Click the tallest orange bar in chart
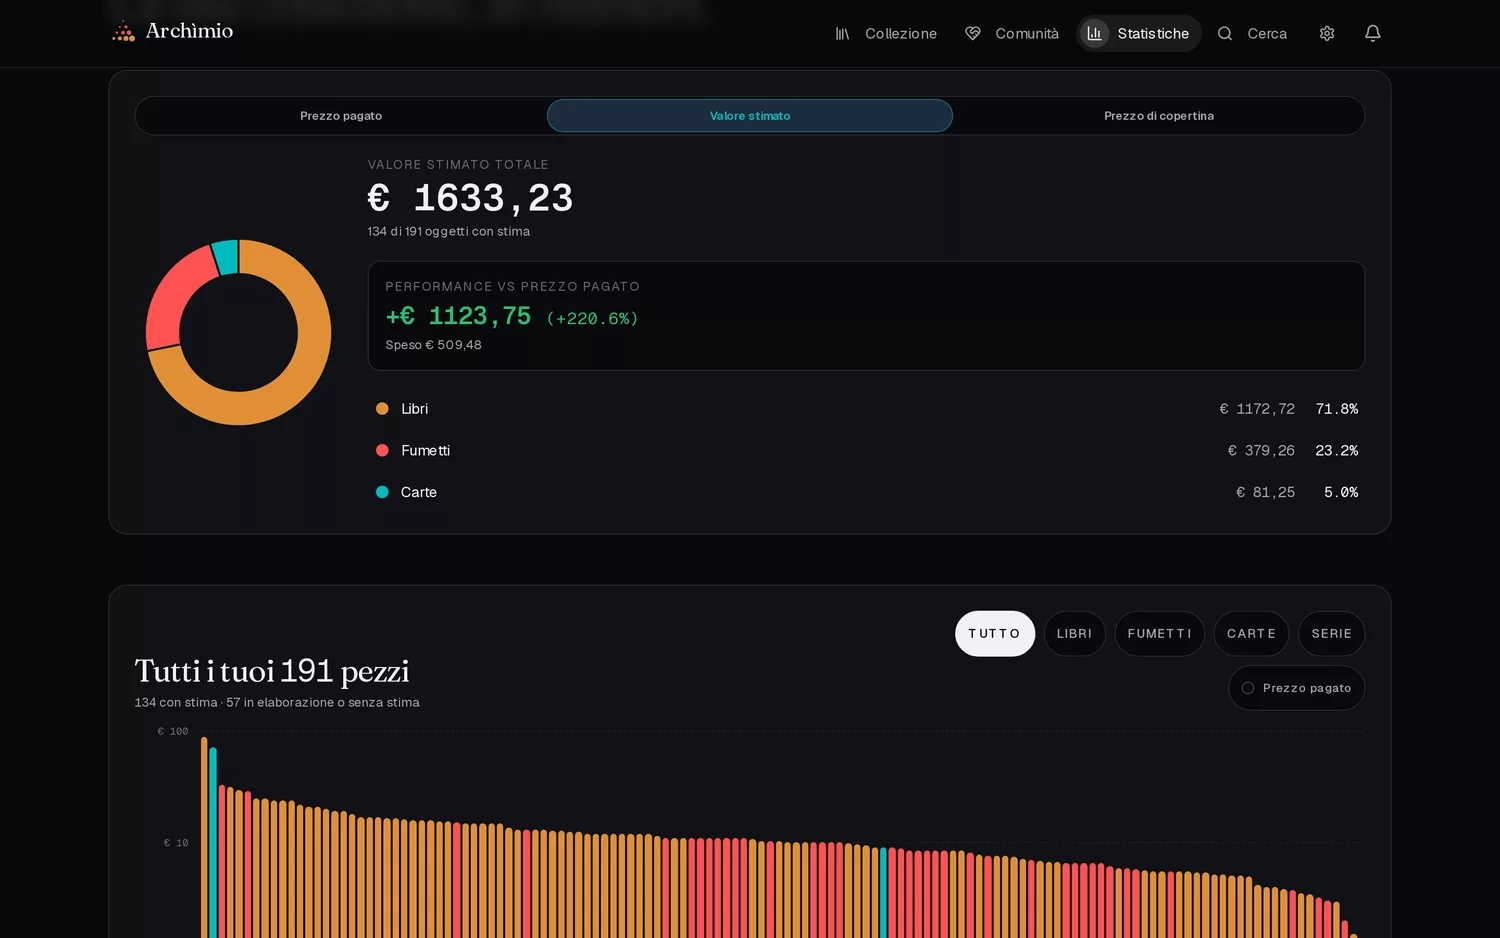 [x=204, y=838]
